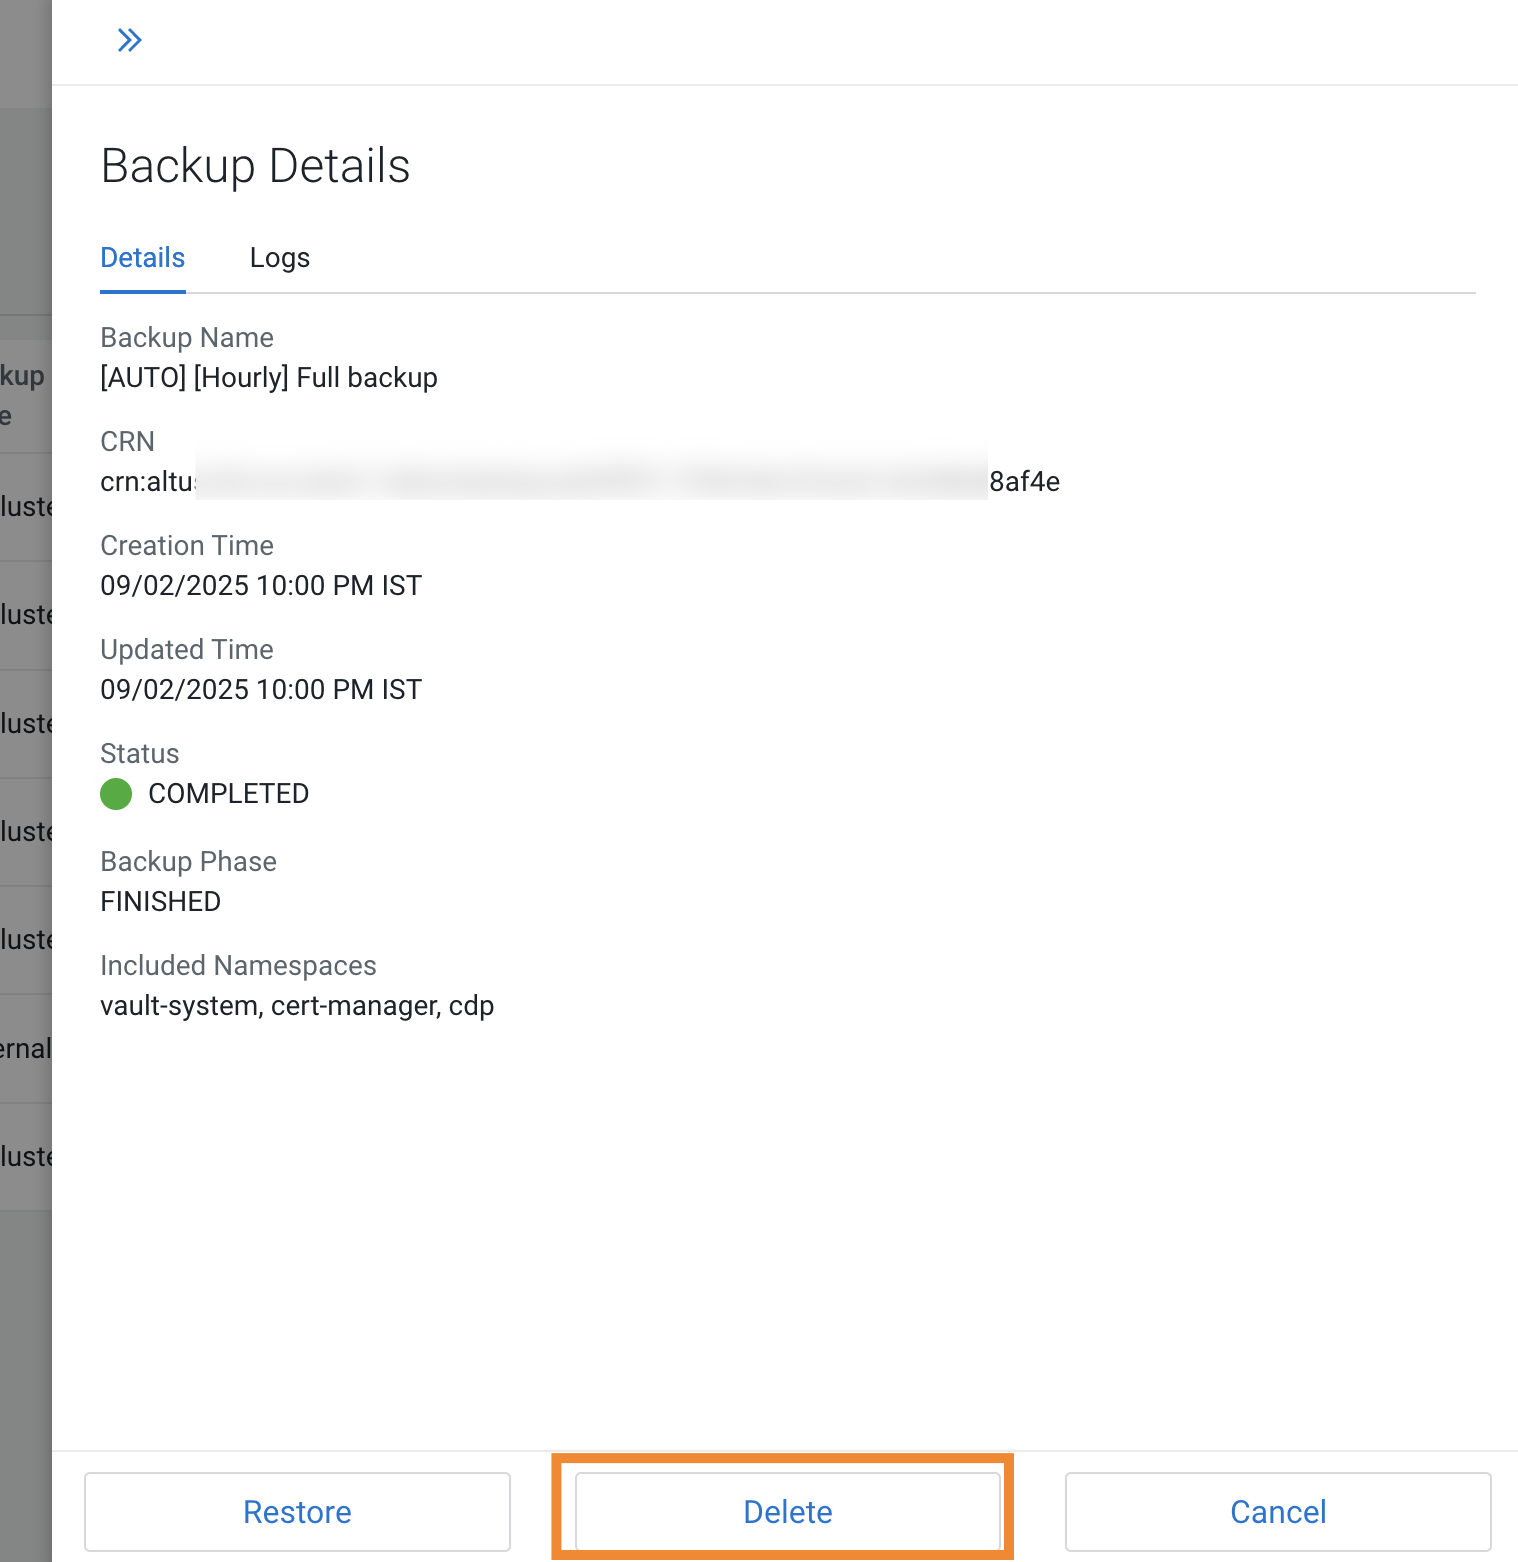Dismiss the panel with Cancel
Image resolution: width=1518 pixels, height=1562 pixels.
tap(1277, 1512)
